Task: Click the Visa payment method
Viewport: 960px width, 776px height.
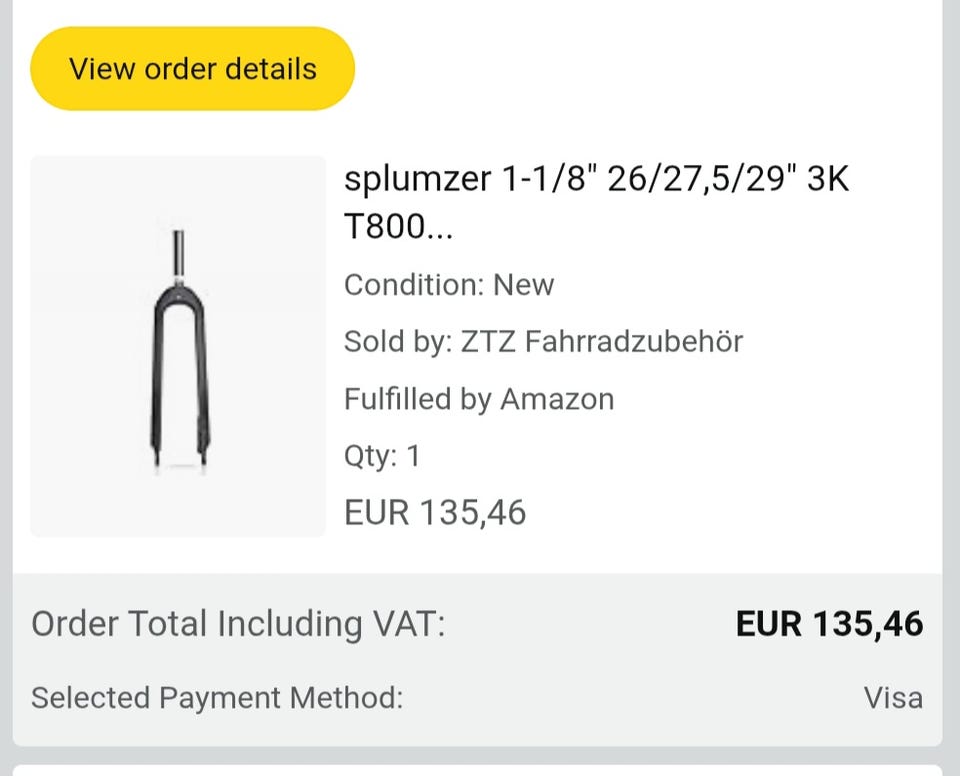Action: click(893, 698)
